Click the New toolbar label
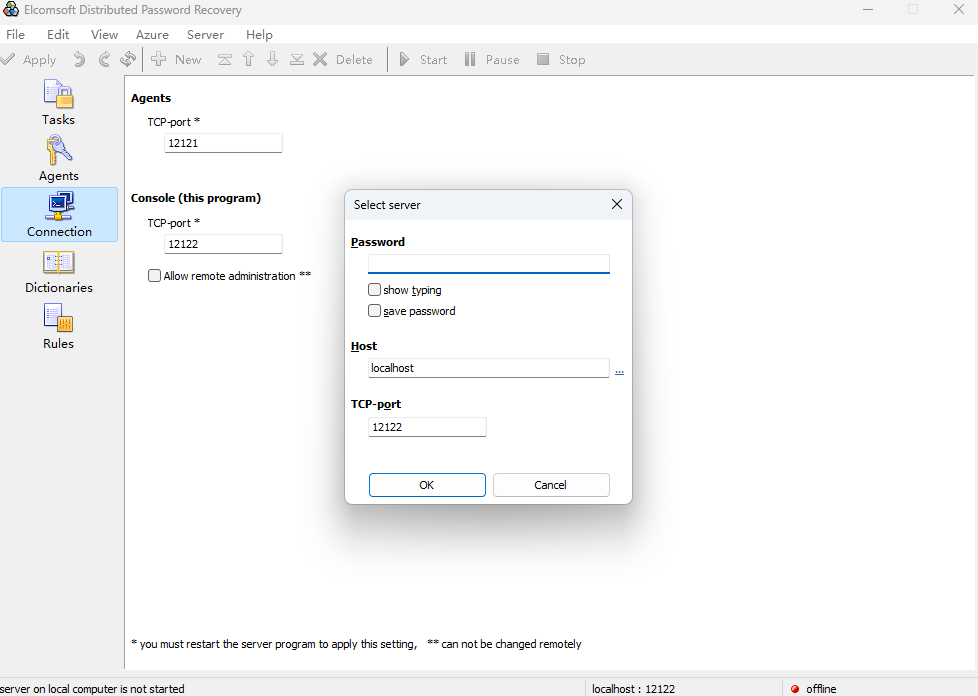The width and height of the screenshot is (978, 696). pos(188,59)
